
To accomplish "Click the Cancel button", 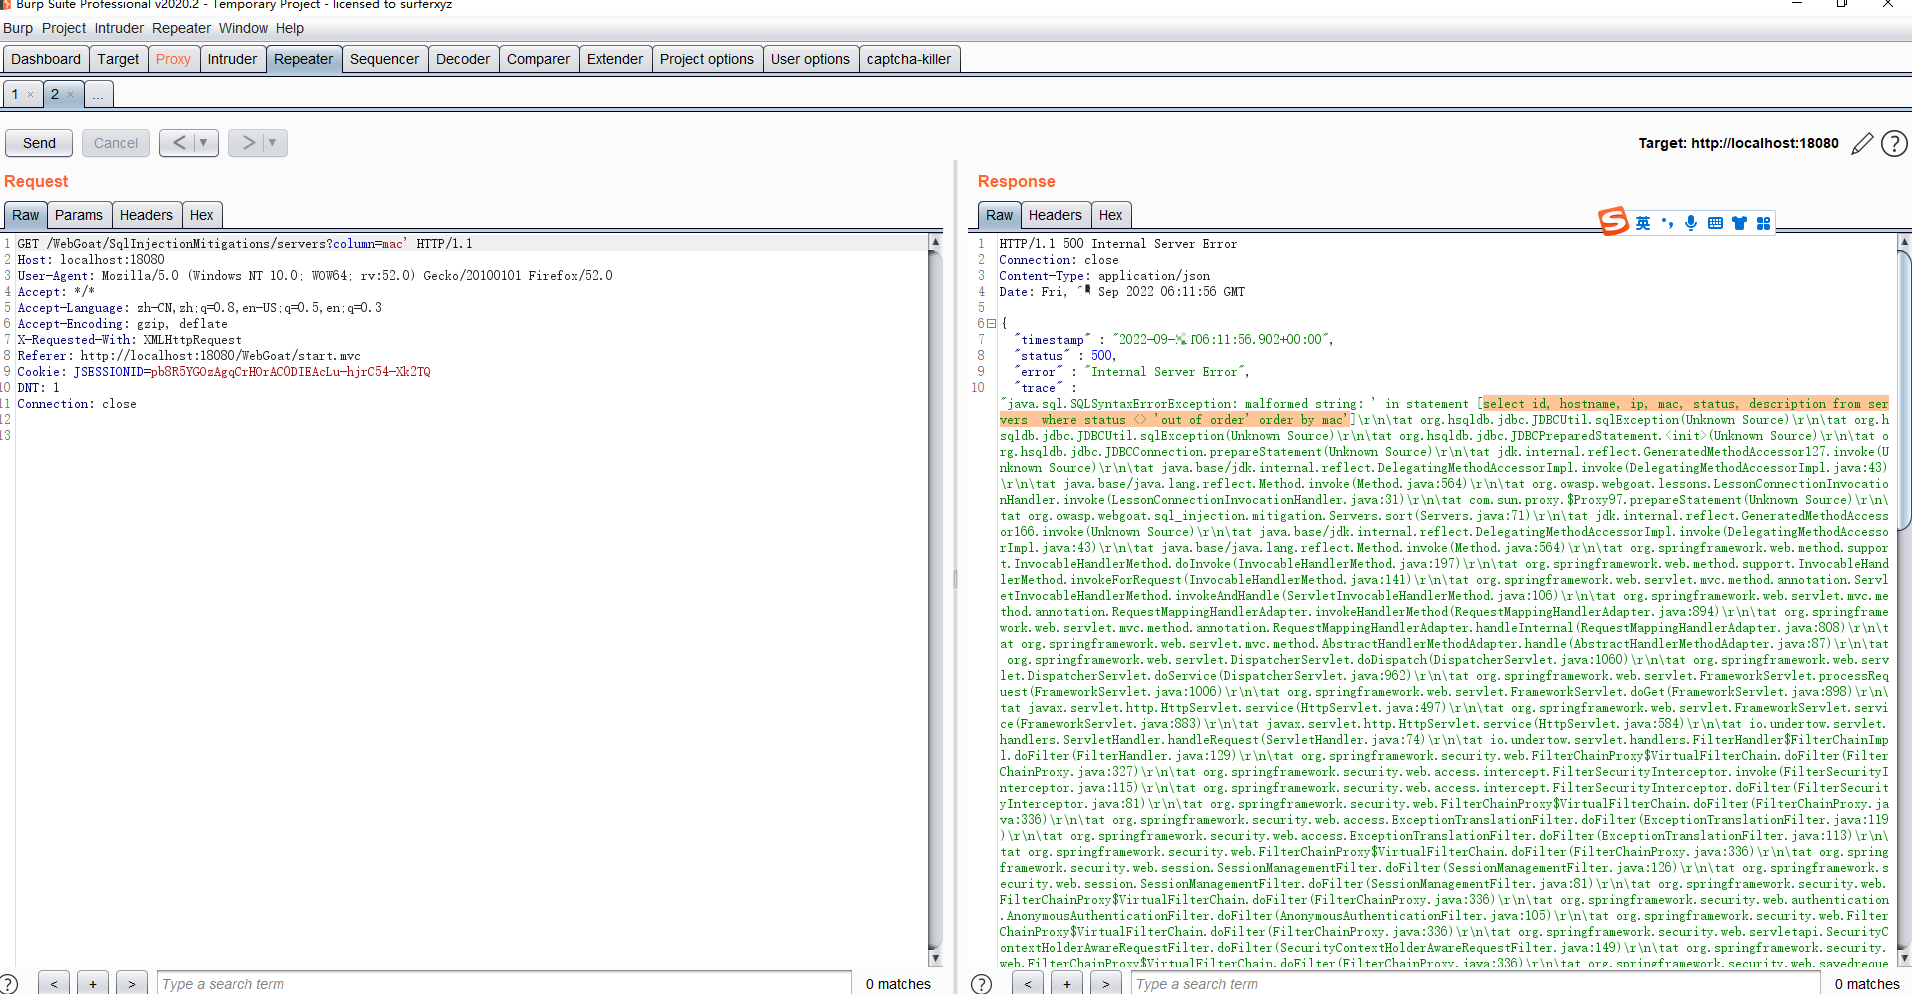I will coord(116,143).
